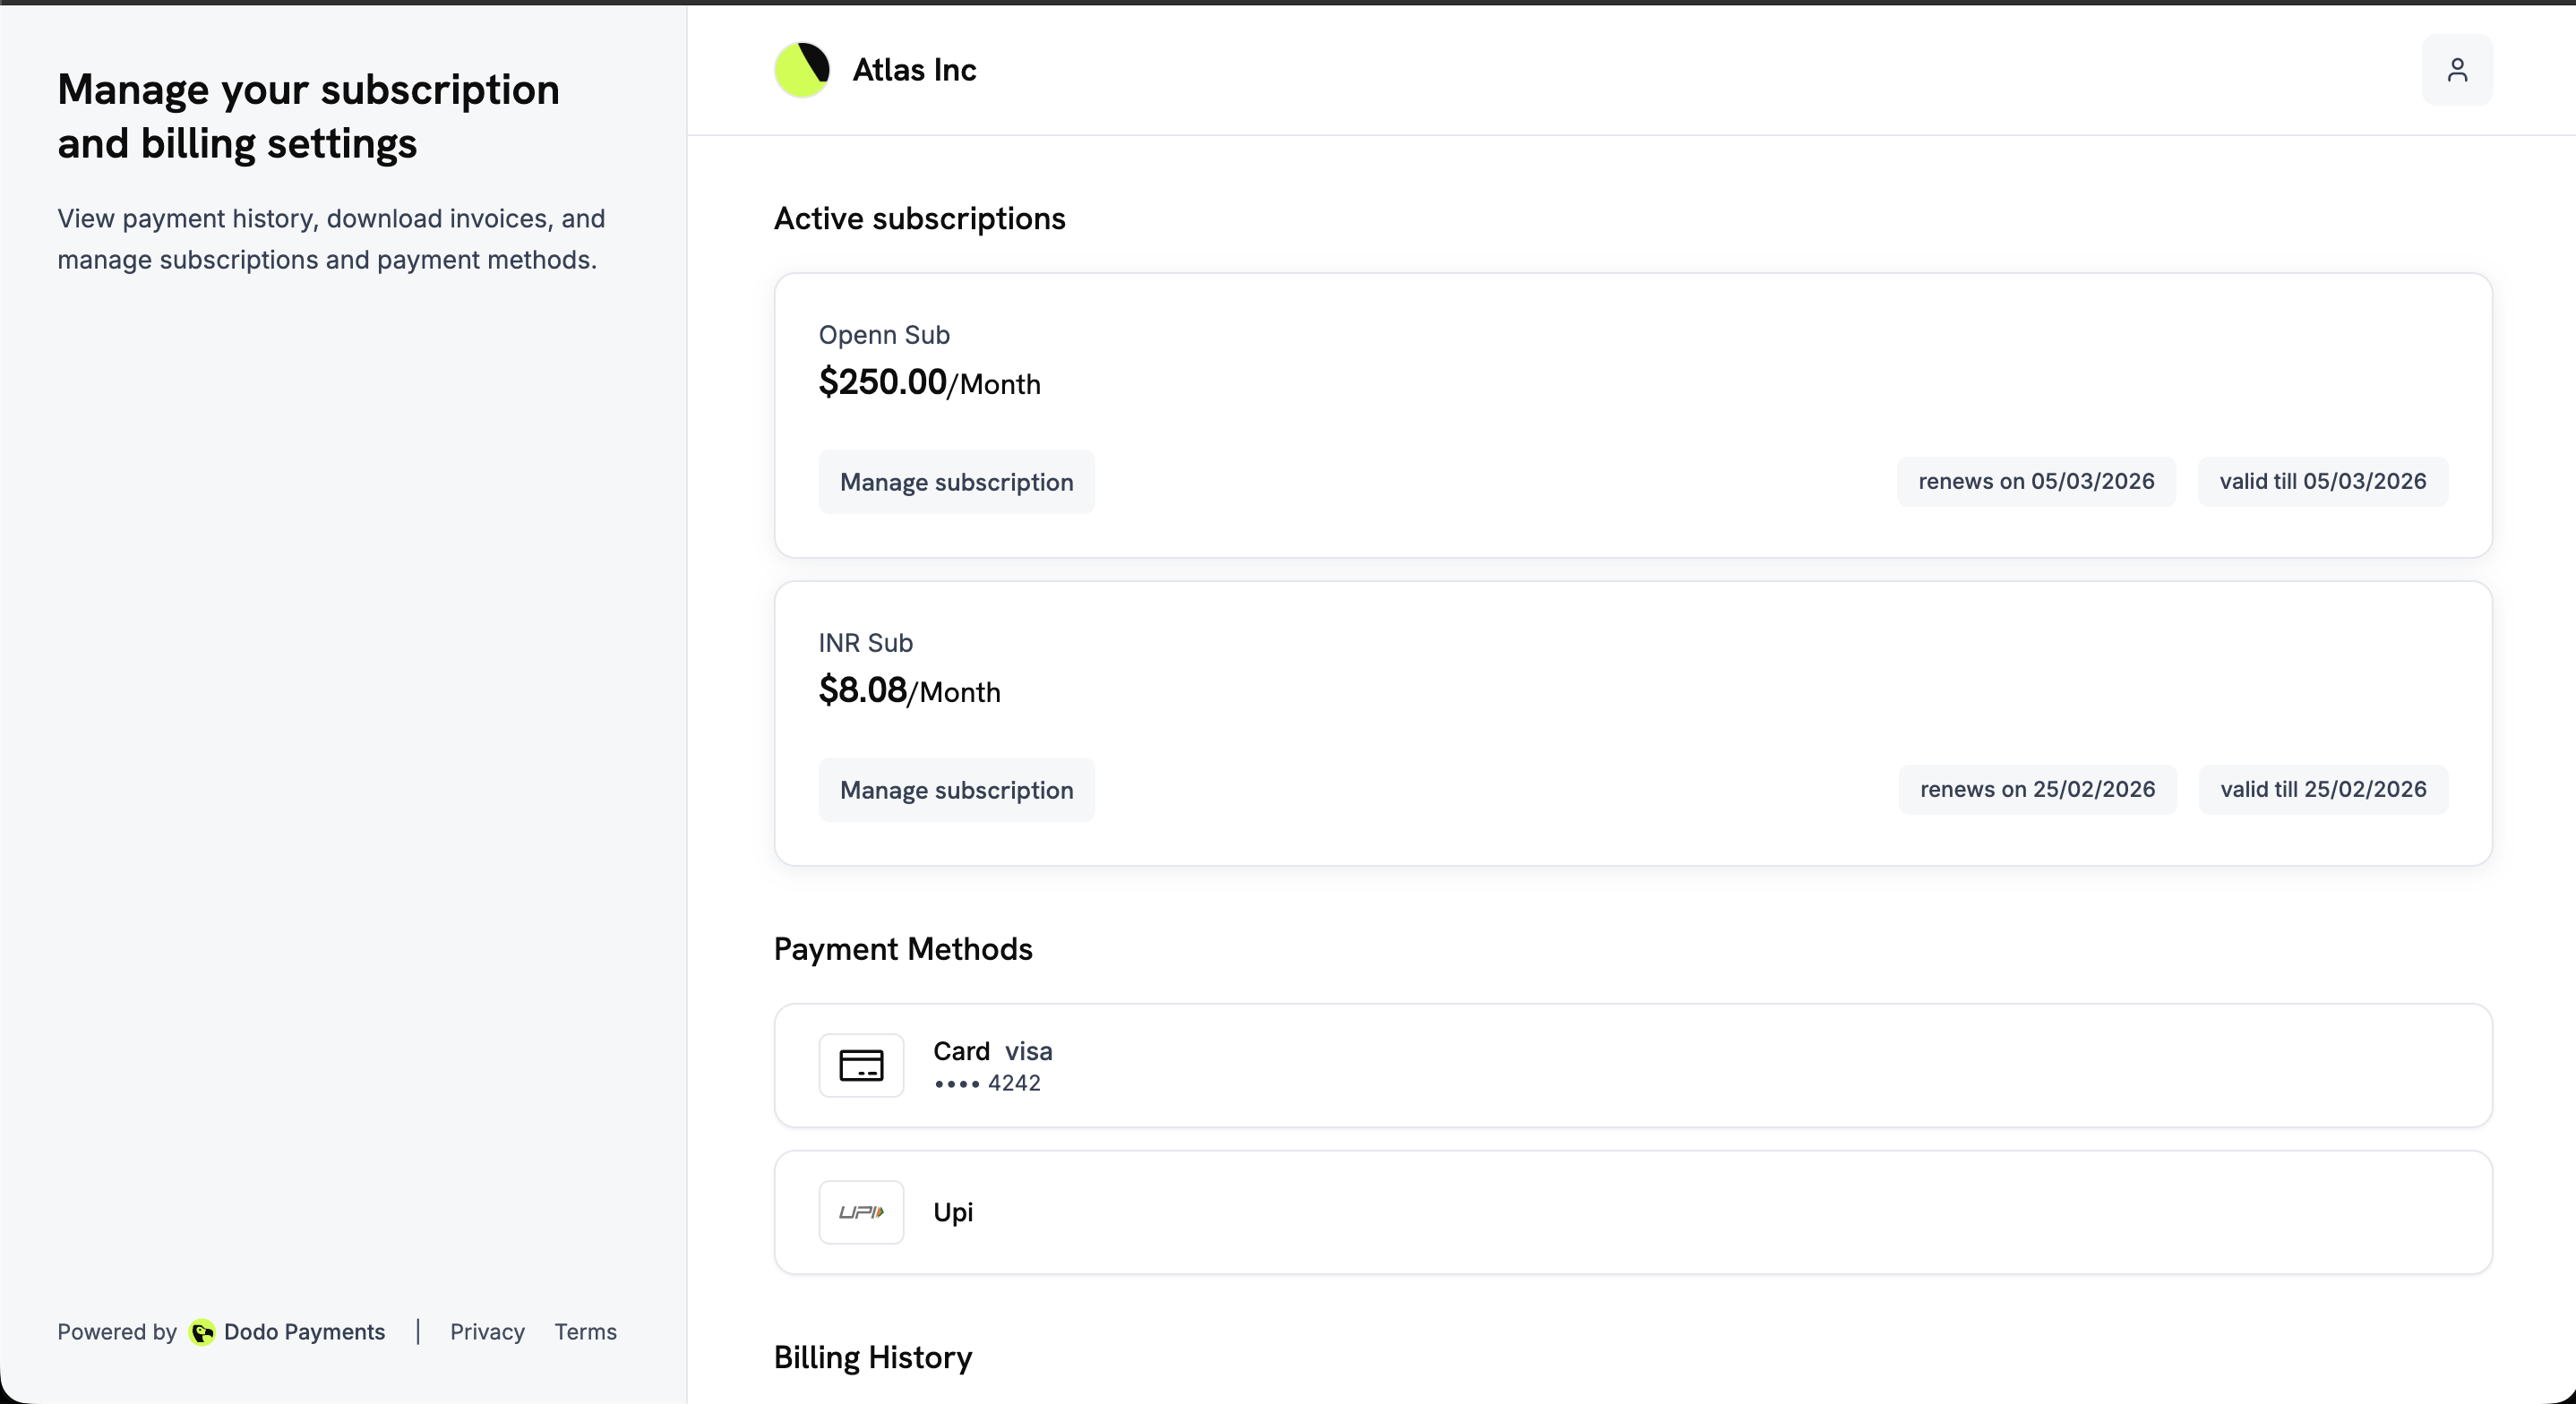Open the Privacy link
This screenshot has height=1404, width=2576.
487,1332
